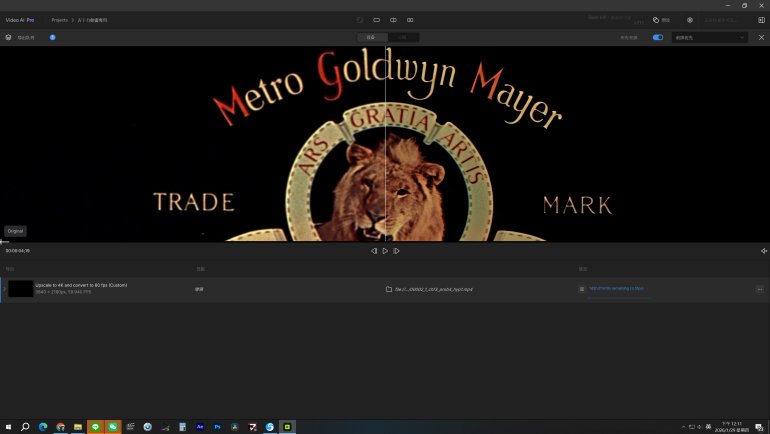Open Microsoft Edge from the taskbar
The width and height of the screenshot is (770, 434).
(x=43, y=427)
